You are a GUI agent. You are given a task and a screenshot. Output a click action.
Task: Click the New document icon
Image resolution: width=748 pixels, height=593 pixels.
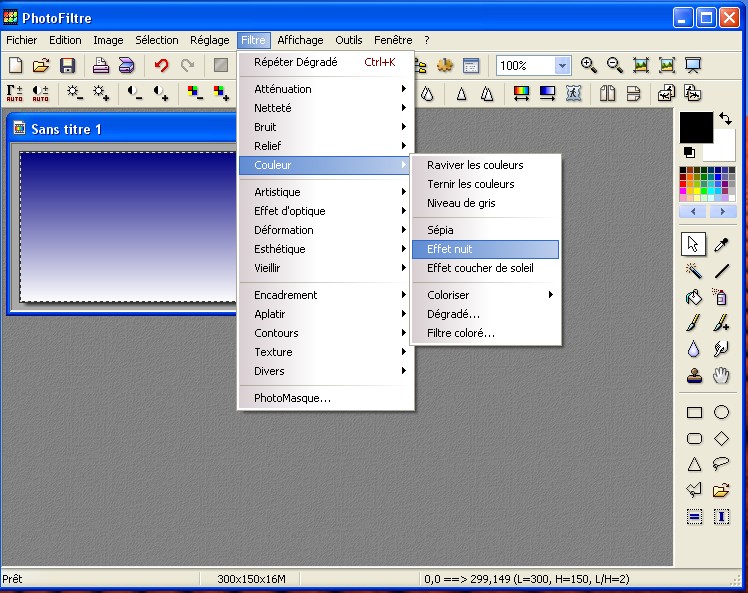click(15, 65)
